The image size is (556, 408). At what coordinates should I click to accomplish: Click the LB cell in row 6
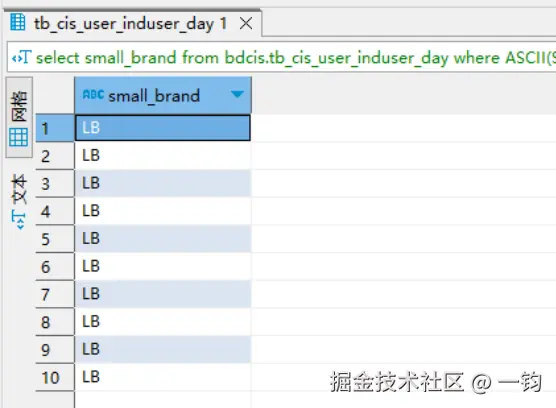[163, 266]
